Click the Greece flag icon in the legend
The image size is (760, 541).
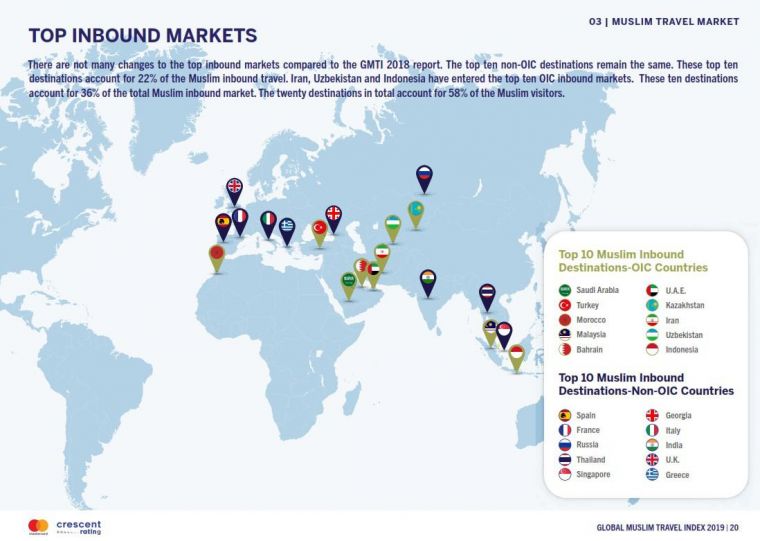tap(652, 475)
